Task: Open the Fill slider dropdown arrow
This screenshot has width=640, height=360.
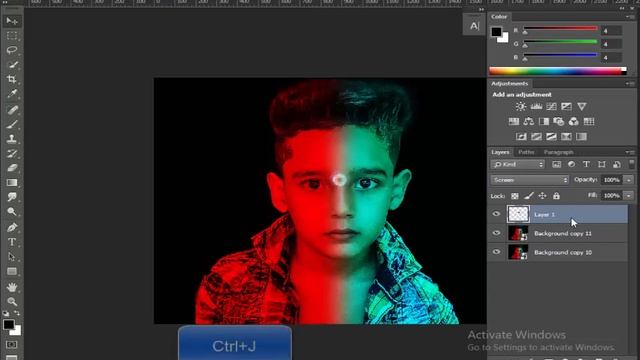Action: pyautogui.click(x=629, y=196)
